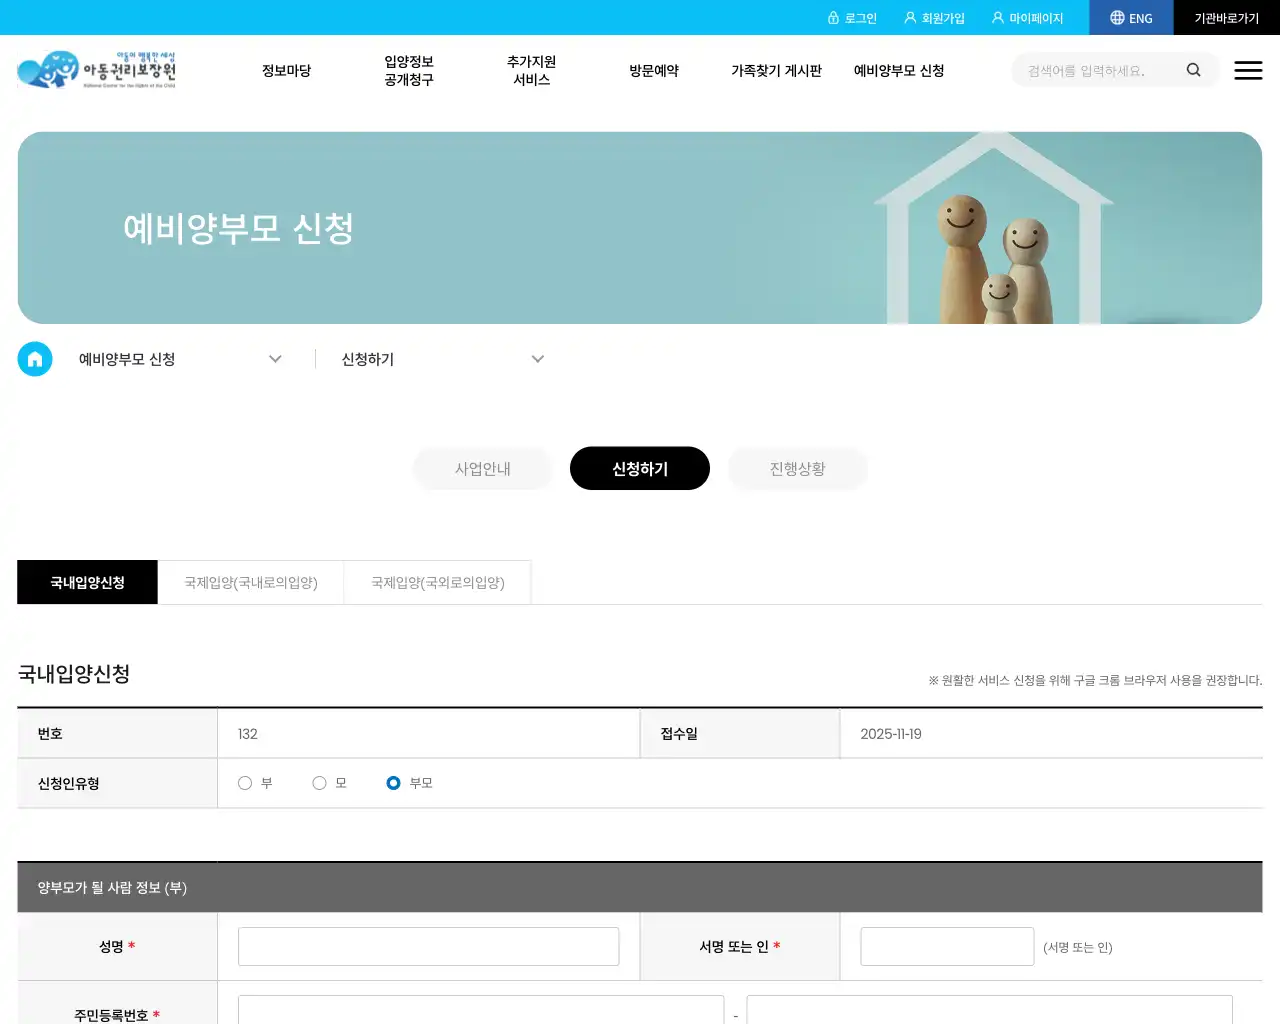
Task: Open the 방문예약 menu
Action: tap(654, 70)
